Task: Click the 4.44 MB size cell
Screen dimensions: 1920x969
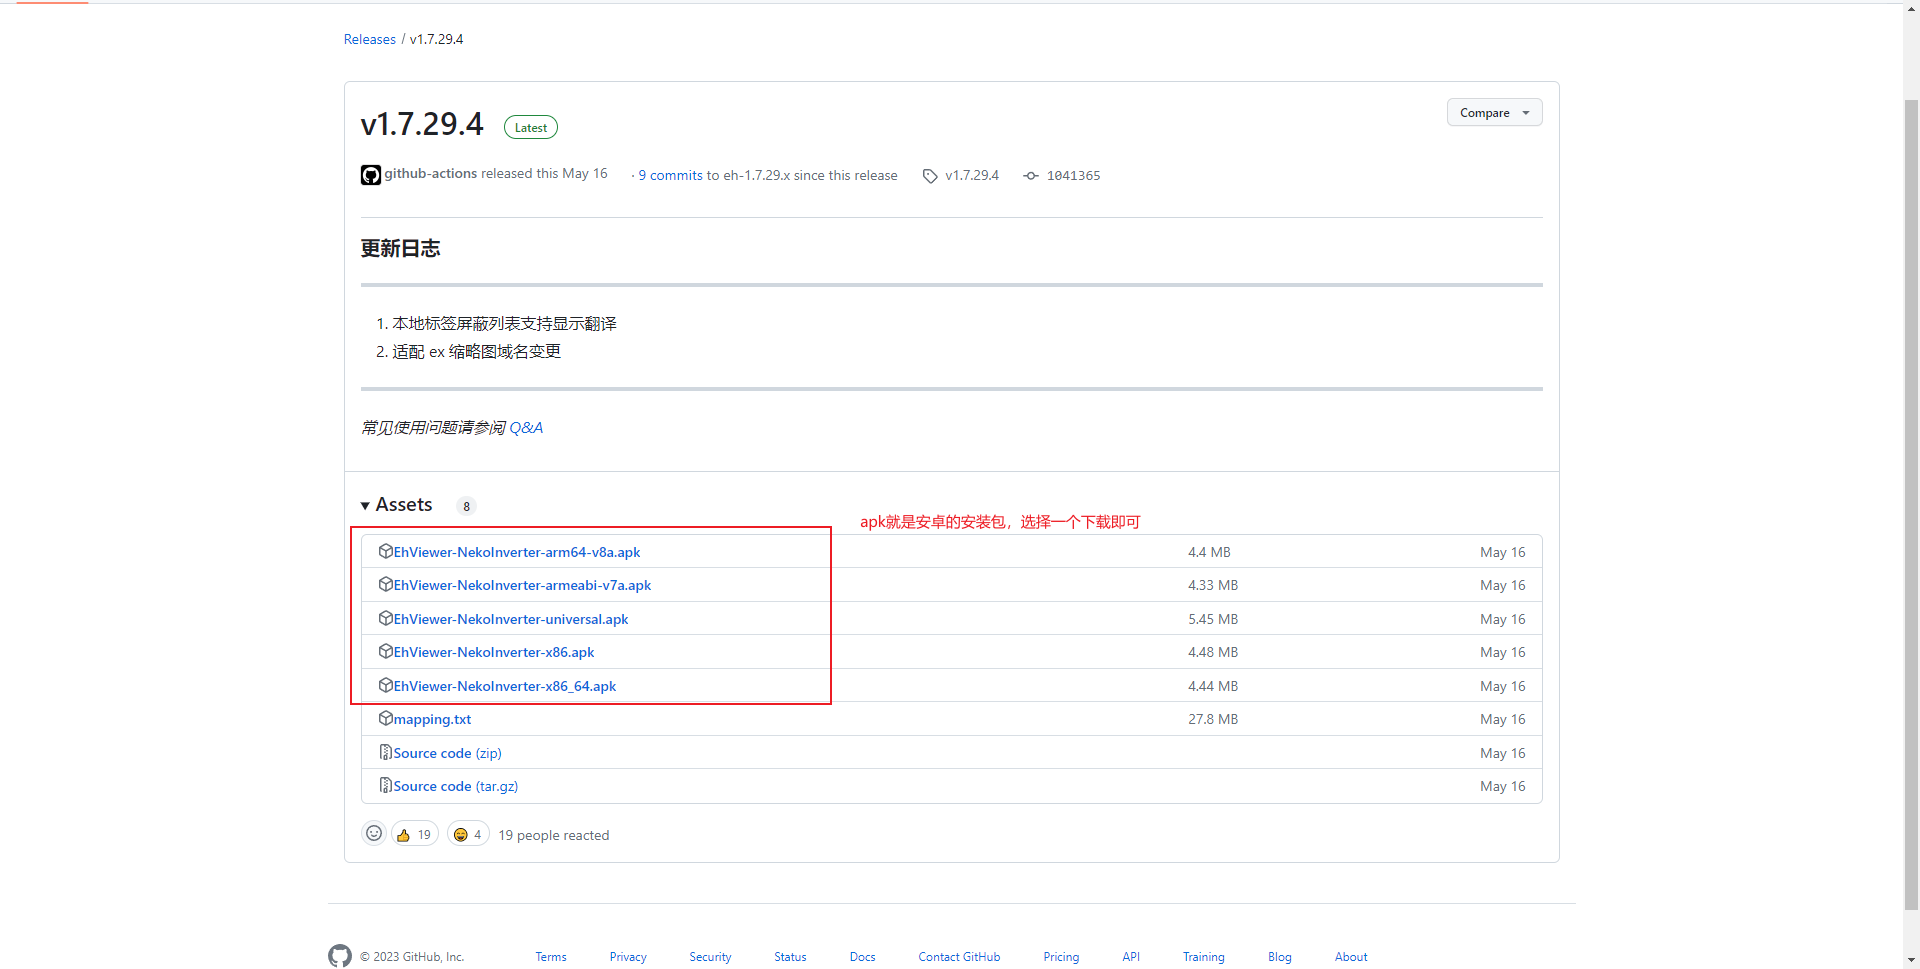Action: (x=1213, y=686)
